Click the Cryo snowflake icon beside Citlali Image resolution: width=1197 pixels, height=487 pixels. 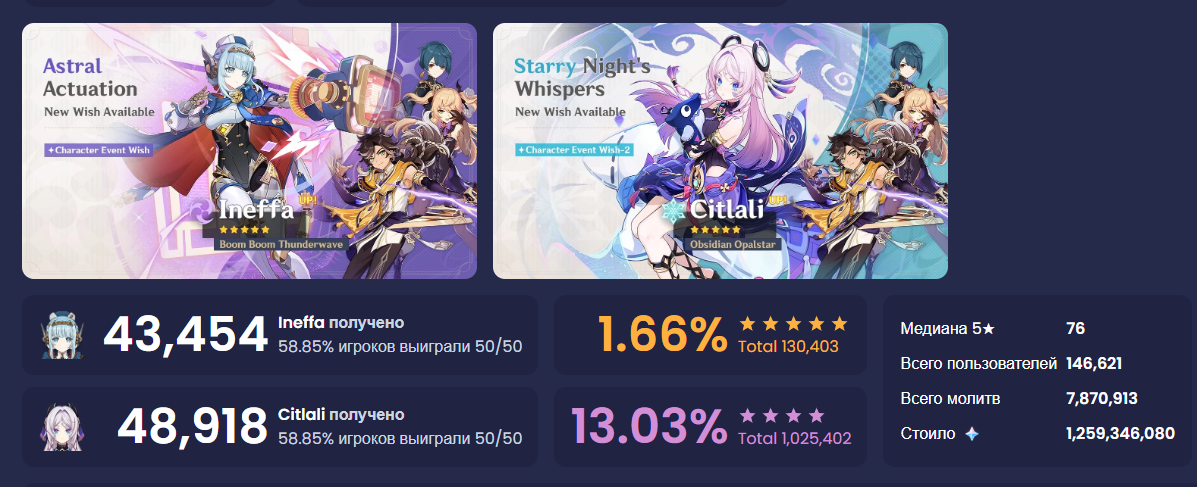(675, 211)
